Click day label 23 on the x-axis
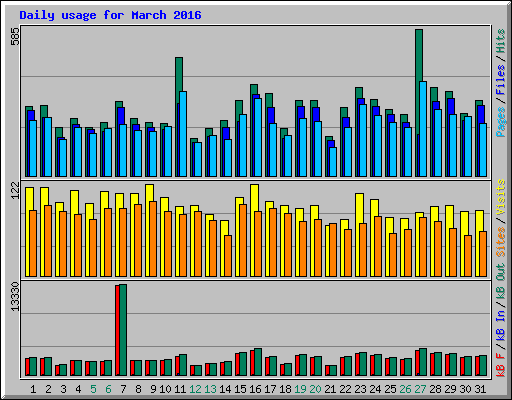Screen dimensions: 512x400 360,389
